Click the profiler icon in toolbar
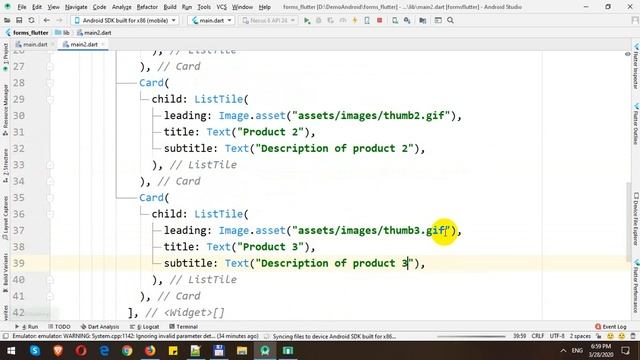The width and height of the screenshot is (640, 360). [x=343, y=20]
